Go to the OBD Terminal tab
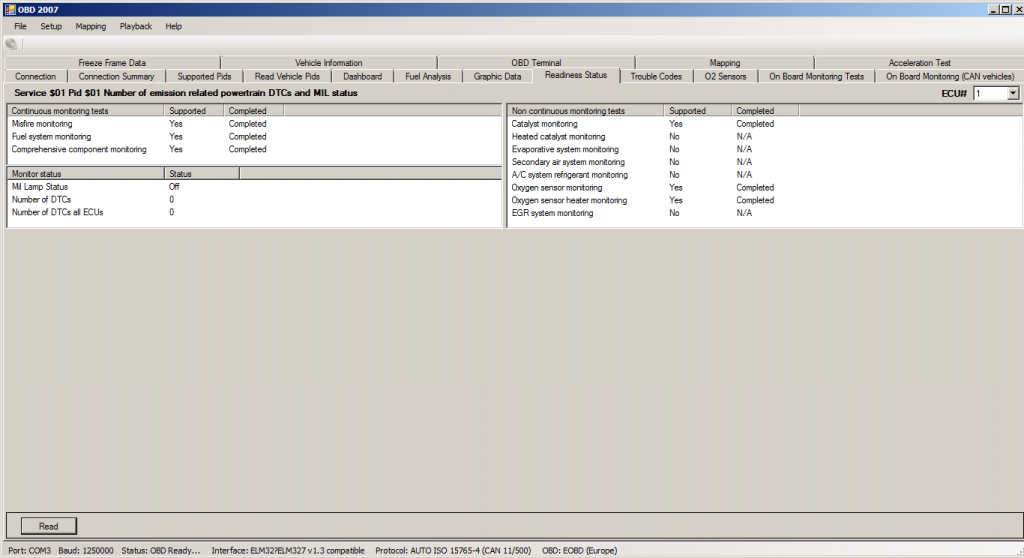The image size is (1024, 558). (535, 63)
